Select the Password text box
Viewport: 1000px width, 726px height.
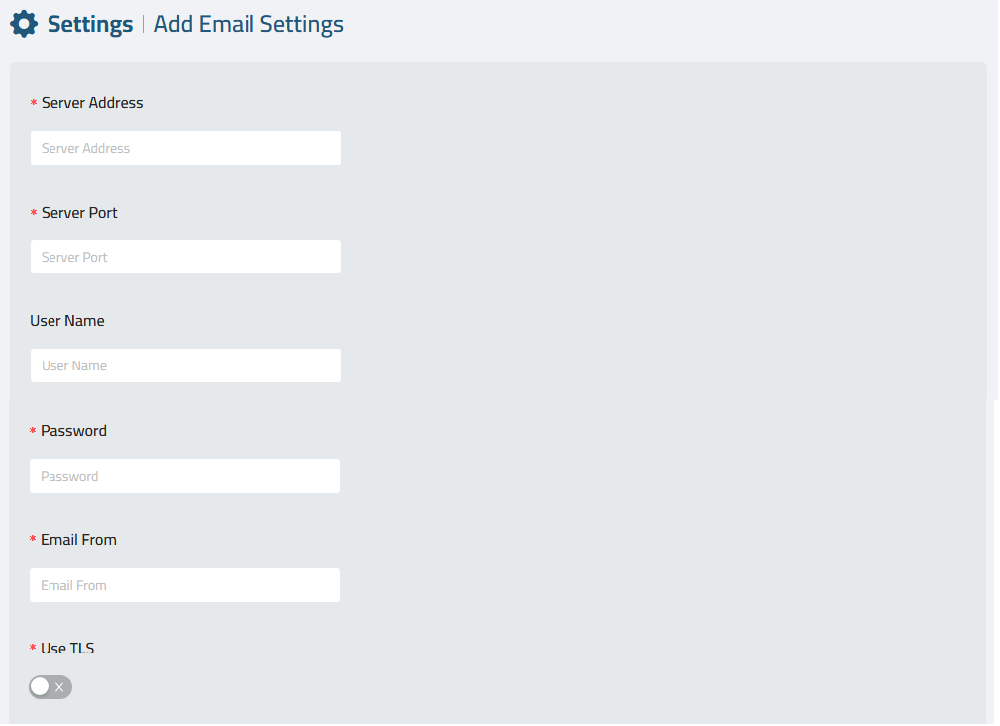pyautogui.click(x=185, y=476)
